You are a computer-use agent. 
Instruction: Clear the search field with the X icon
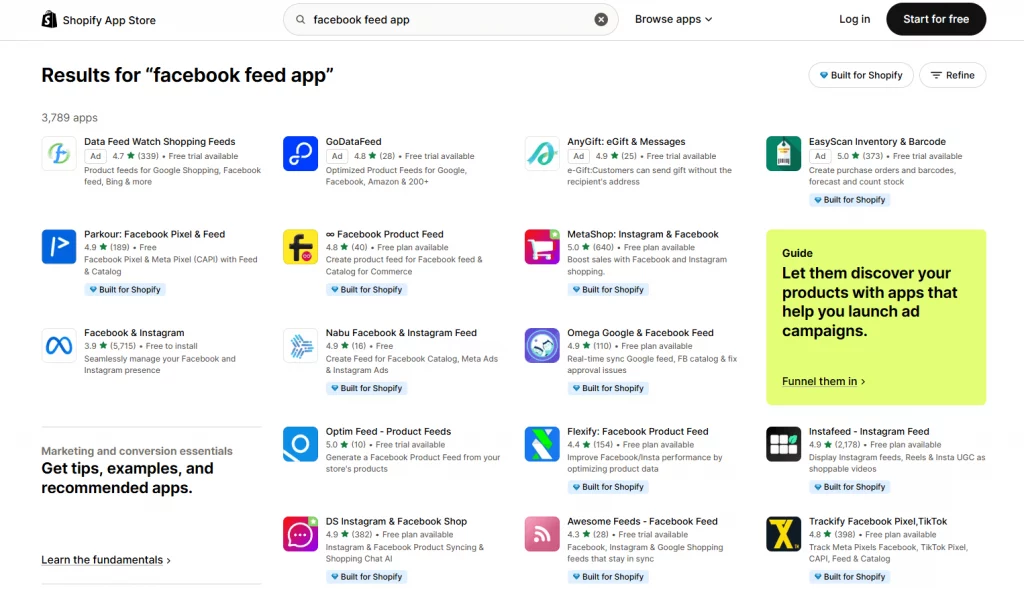(x=601, y=20)
